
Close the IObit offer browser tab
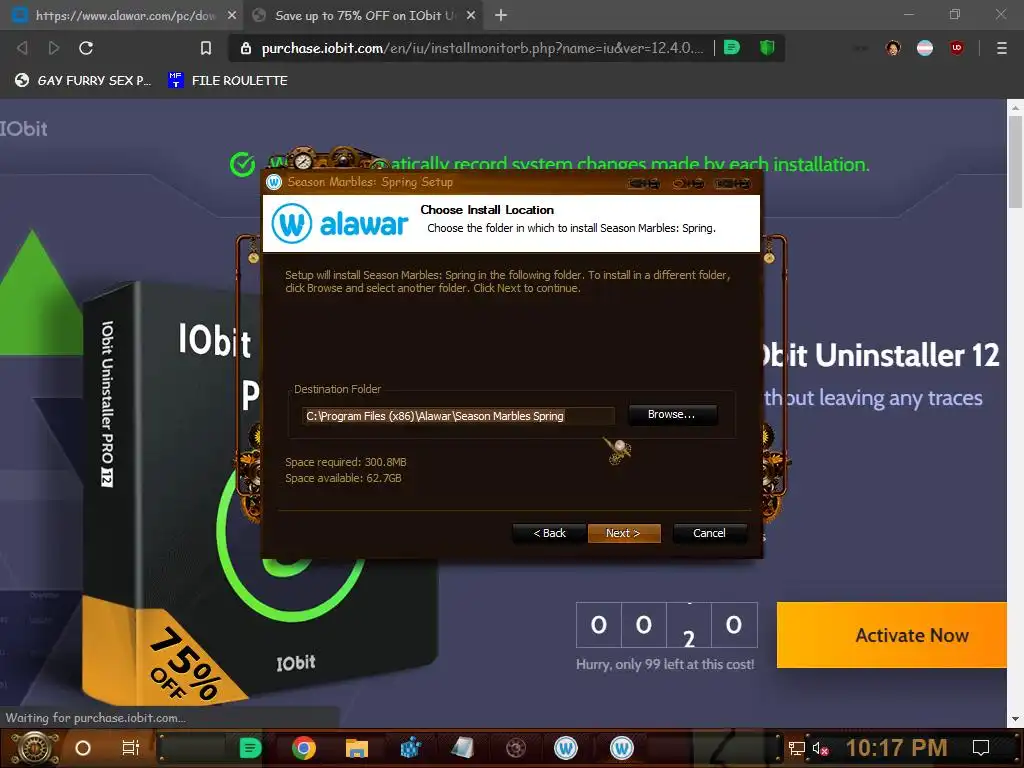pyautogui.click(x=471, y=15)
